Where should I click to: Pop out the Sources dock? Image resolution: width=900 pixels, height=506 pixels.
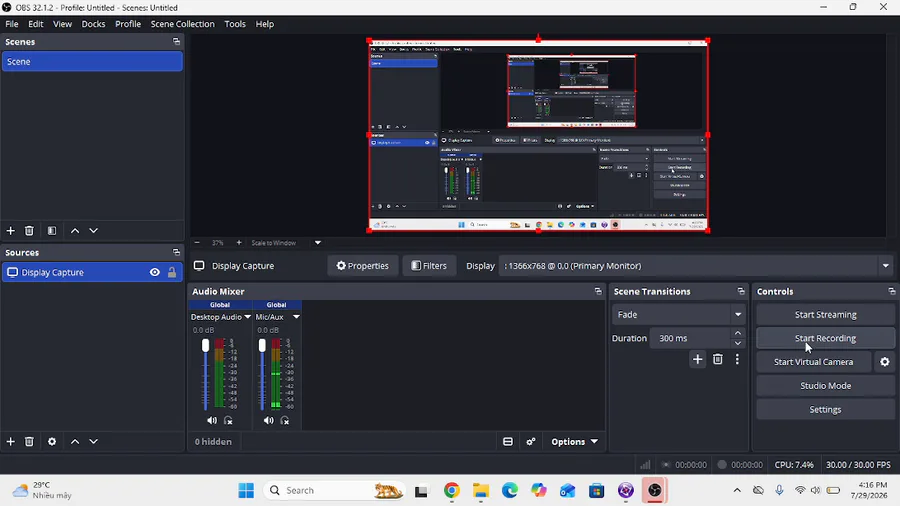[176, 252]
